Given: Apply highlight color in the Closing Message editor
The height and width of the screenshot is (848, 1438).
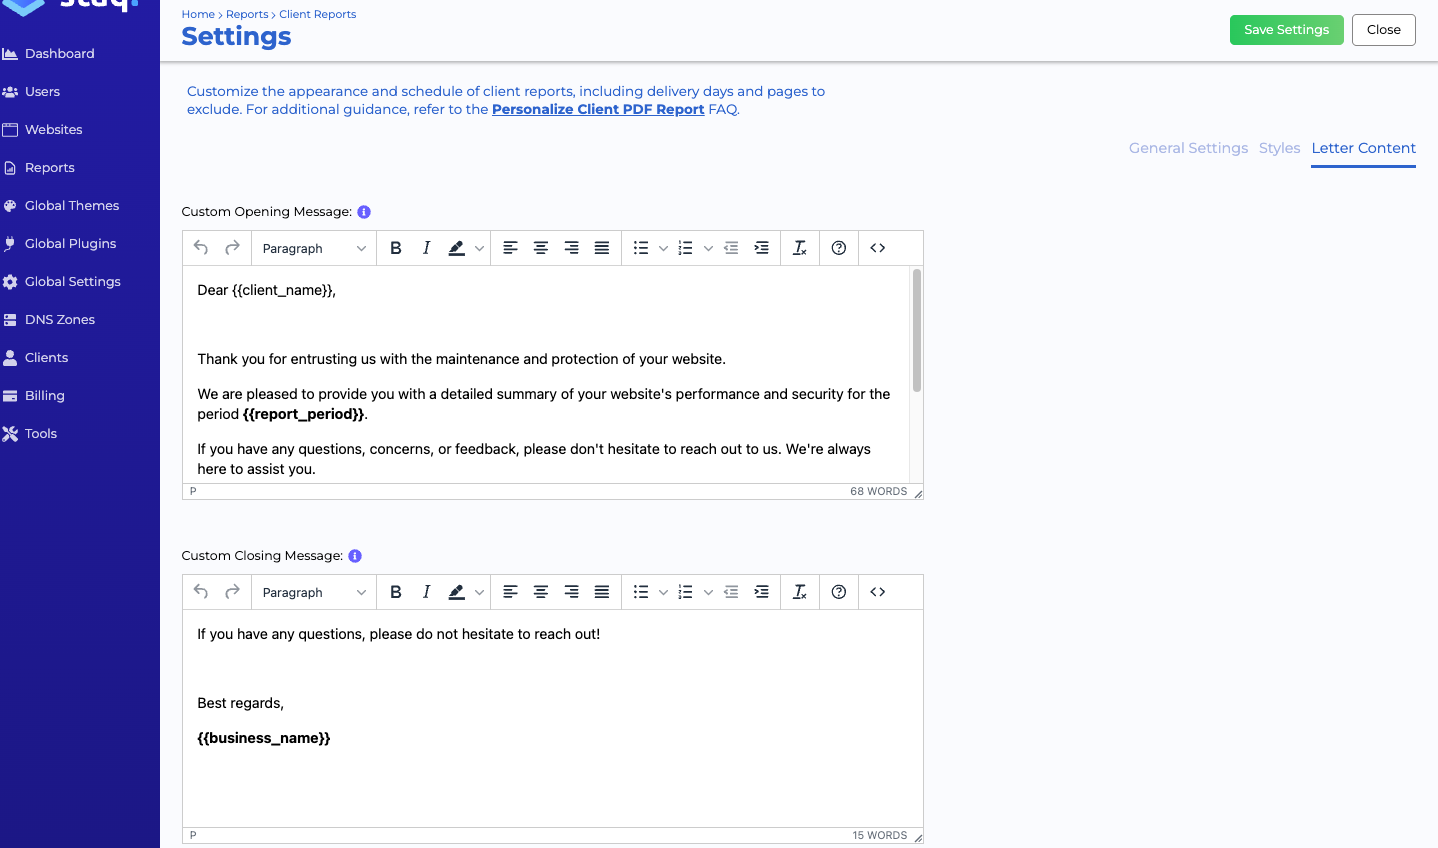Looking at the screenshot, I should (x=457, y=592).
